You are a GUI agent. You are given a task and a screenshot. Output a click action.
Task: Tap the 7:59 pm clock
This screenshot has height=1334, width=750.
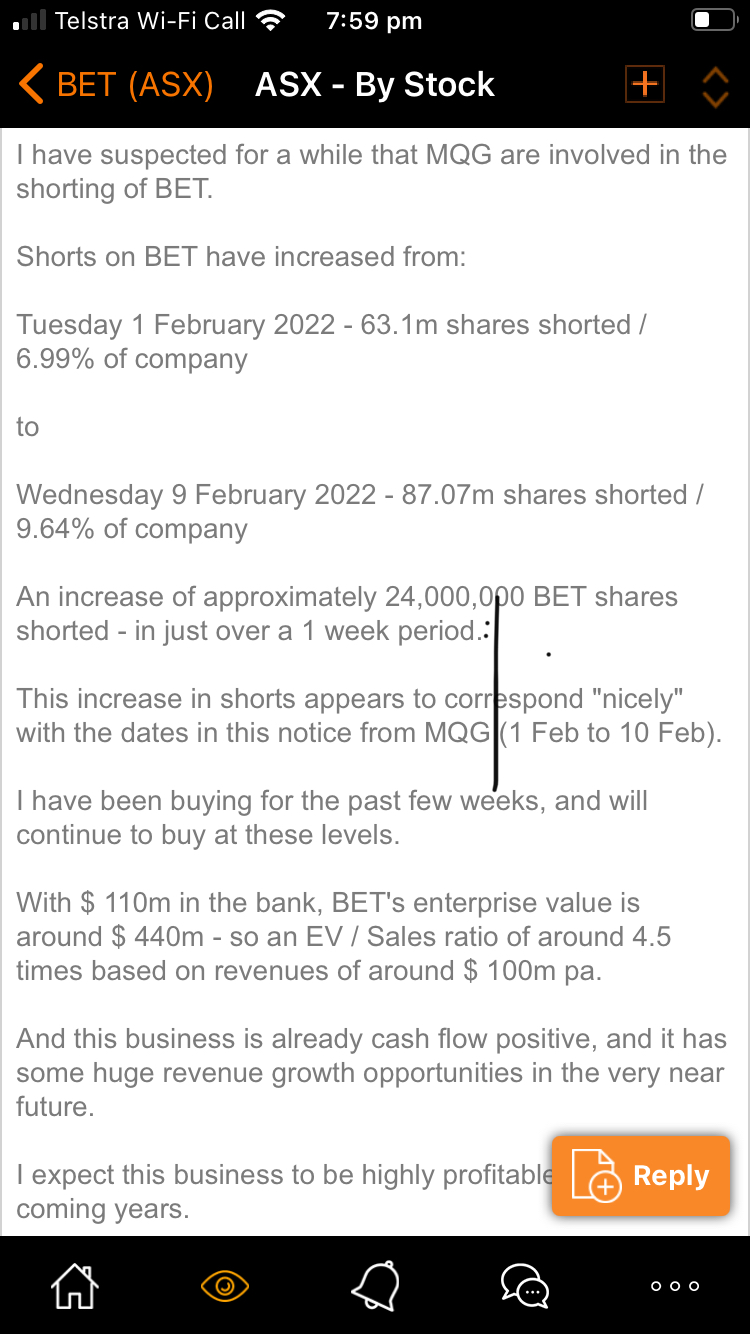coord(374,20)
